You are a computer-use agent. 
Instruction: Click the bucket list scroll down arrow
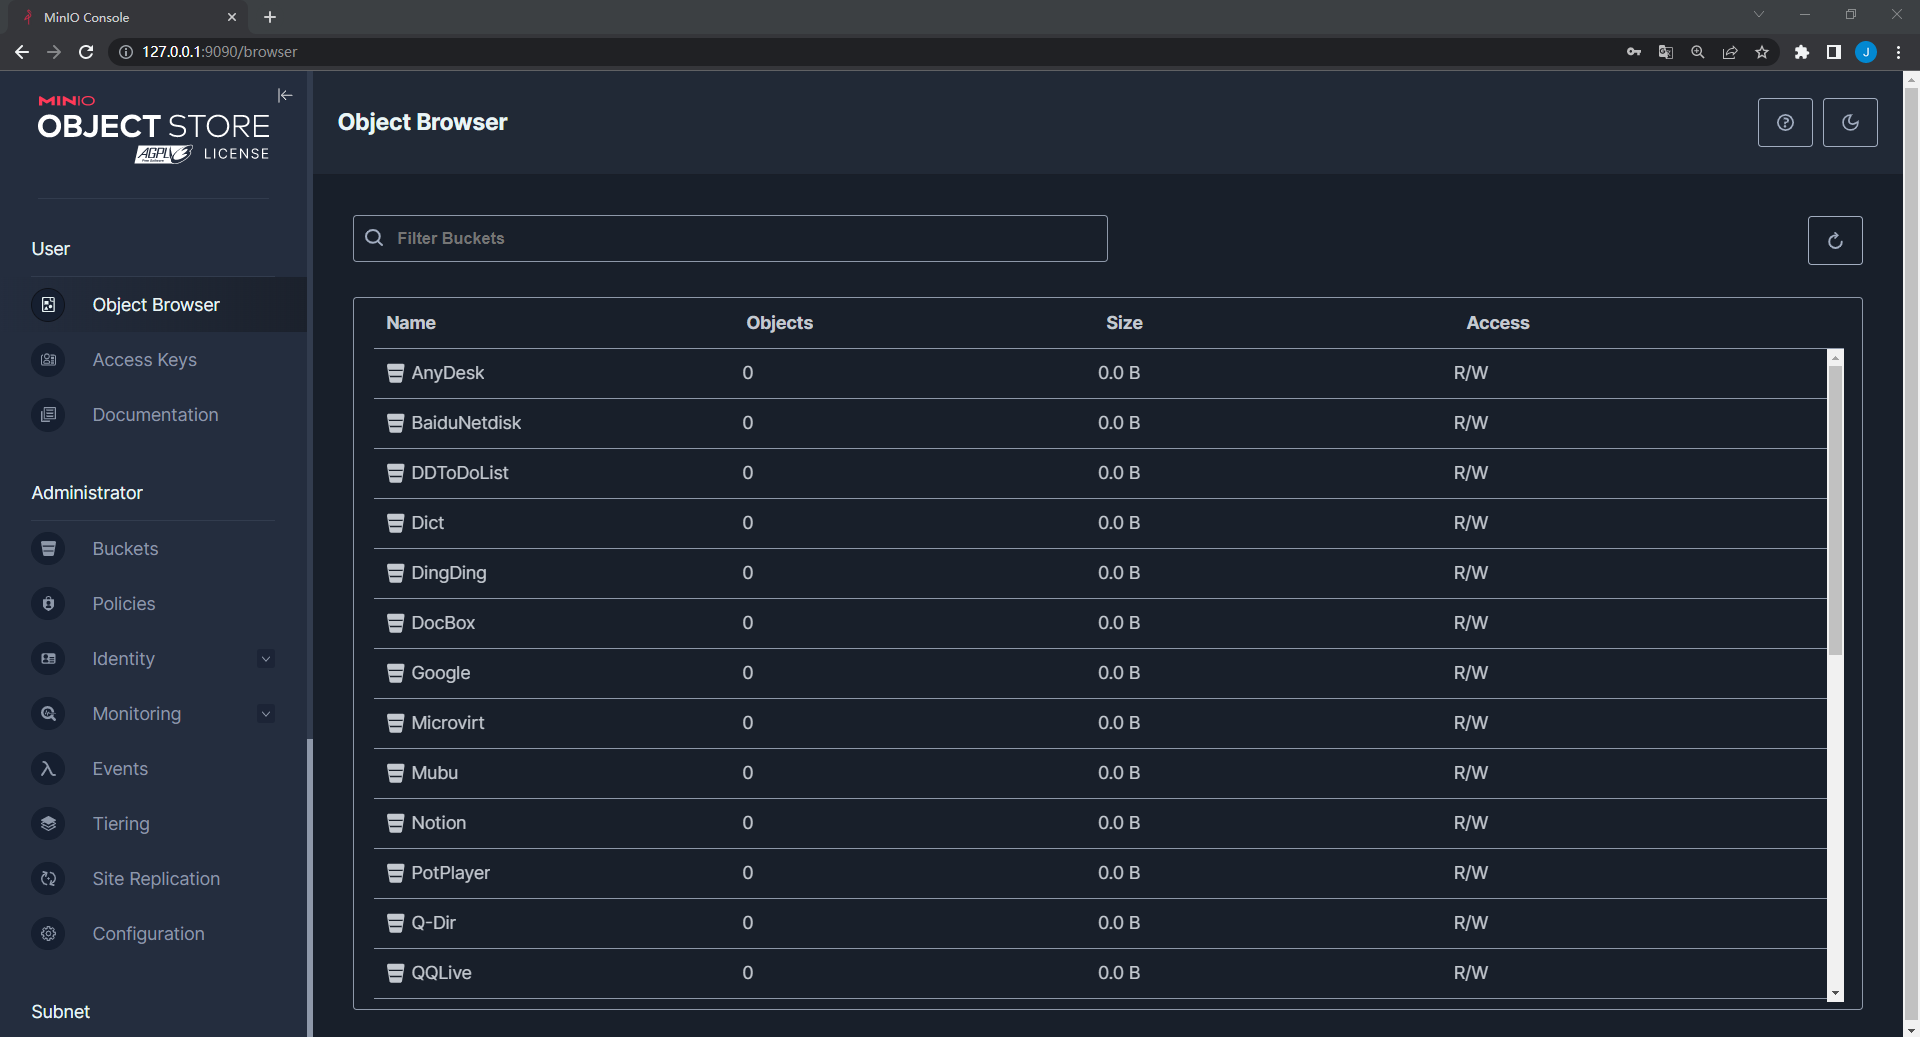pos(1835,993)
